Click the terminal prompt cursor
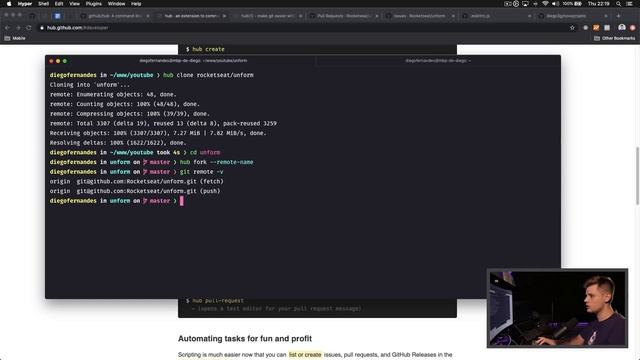The width and height of the screenshot is (640, 360). coord(182,201)
